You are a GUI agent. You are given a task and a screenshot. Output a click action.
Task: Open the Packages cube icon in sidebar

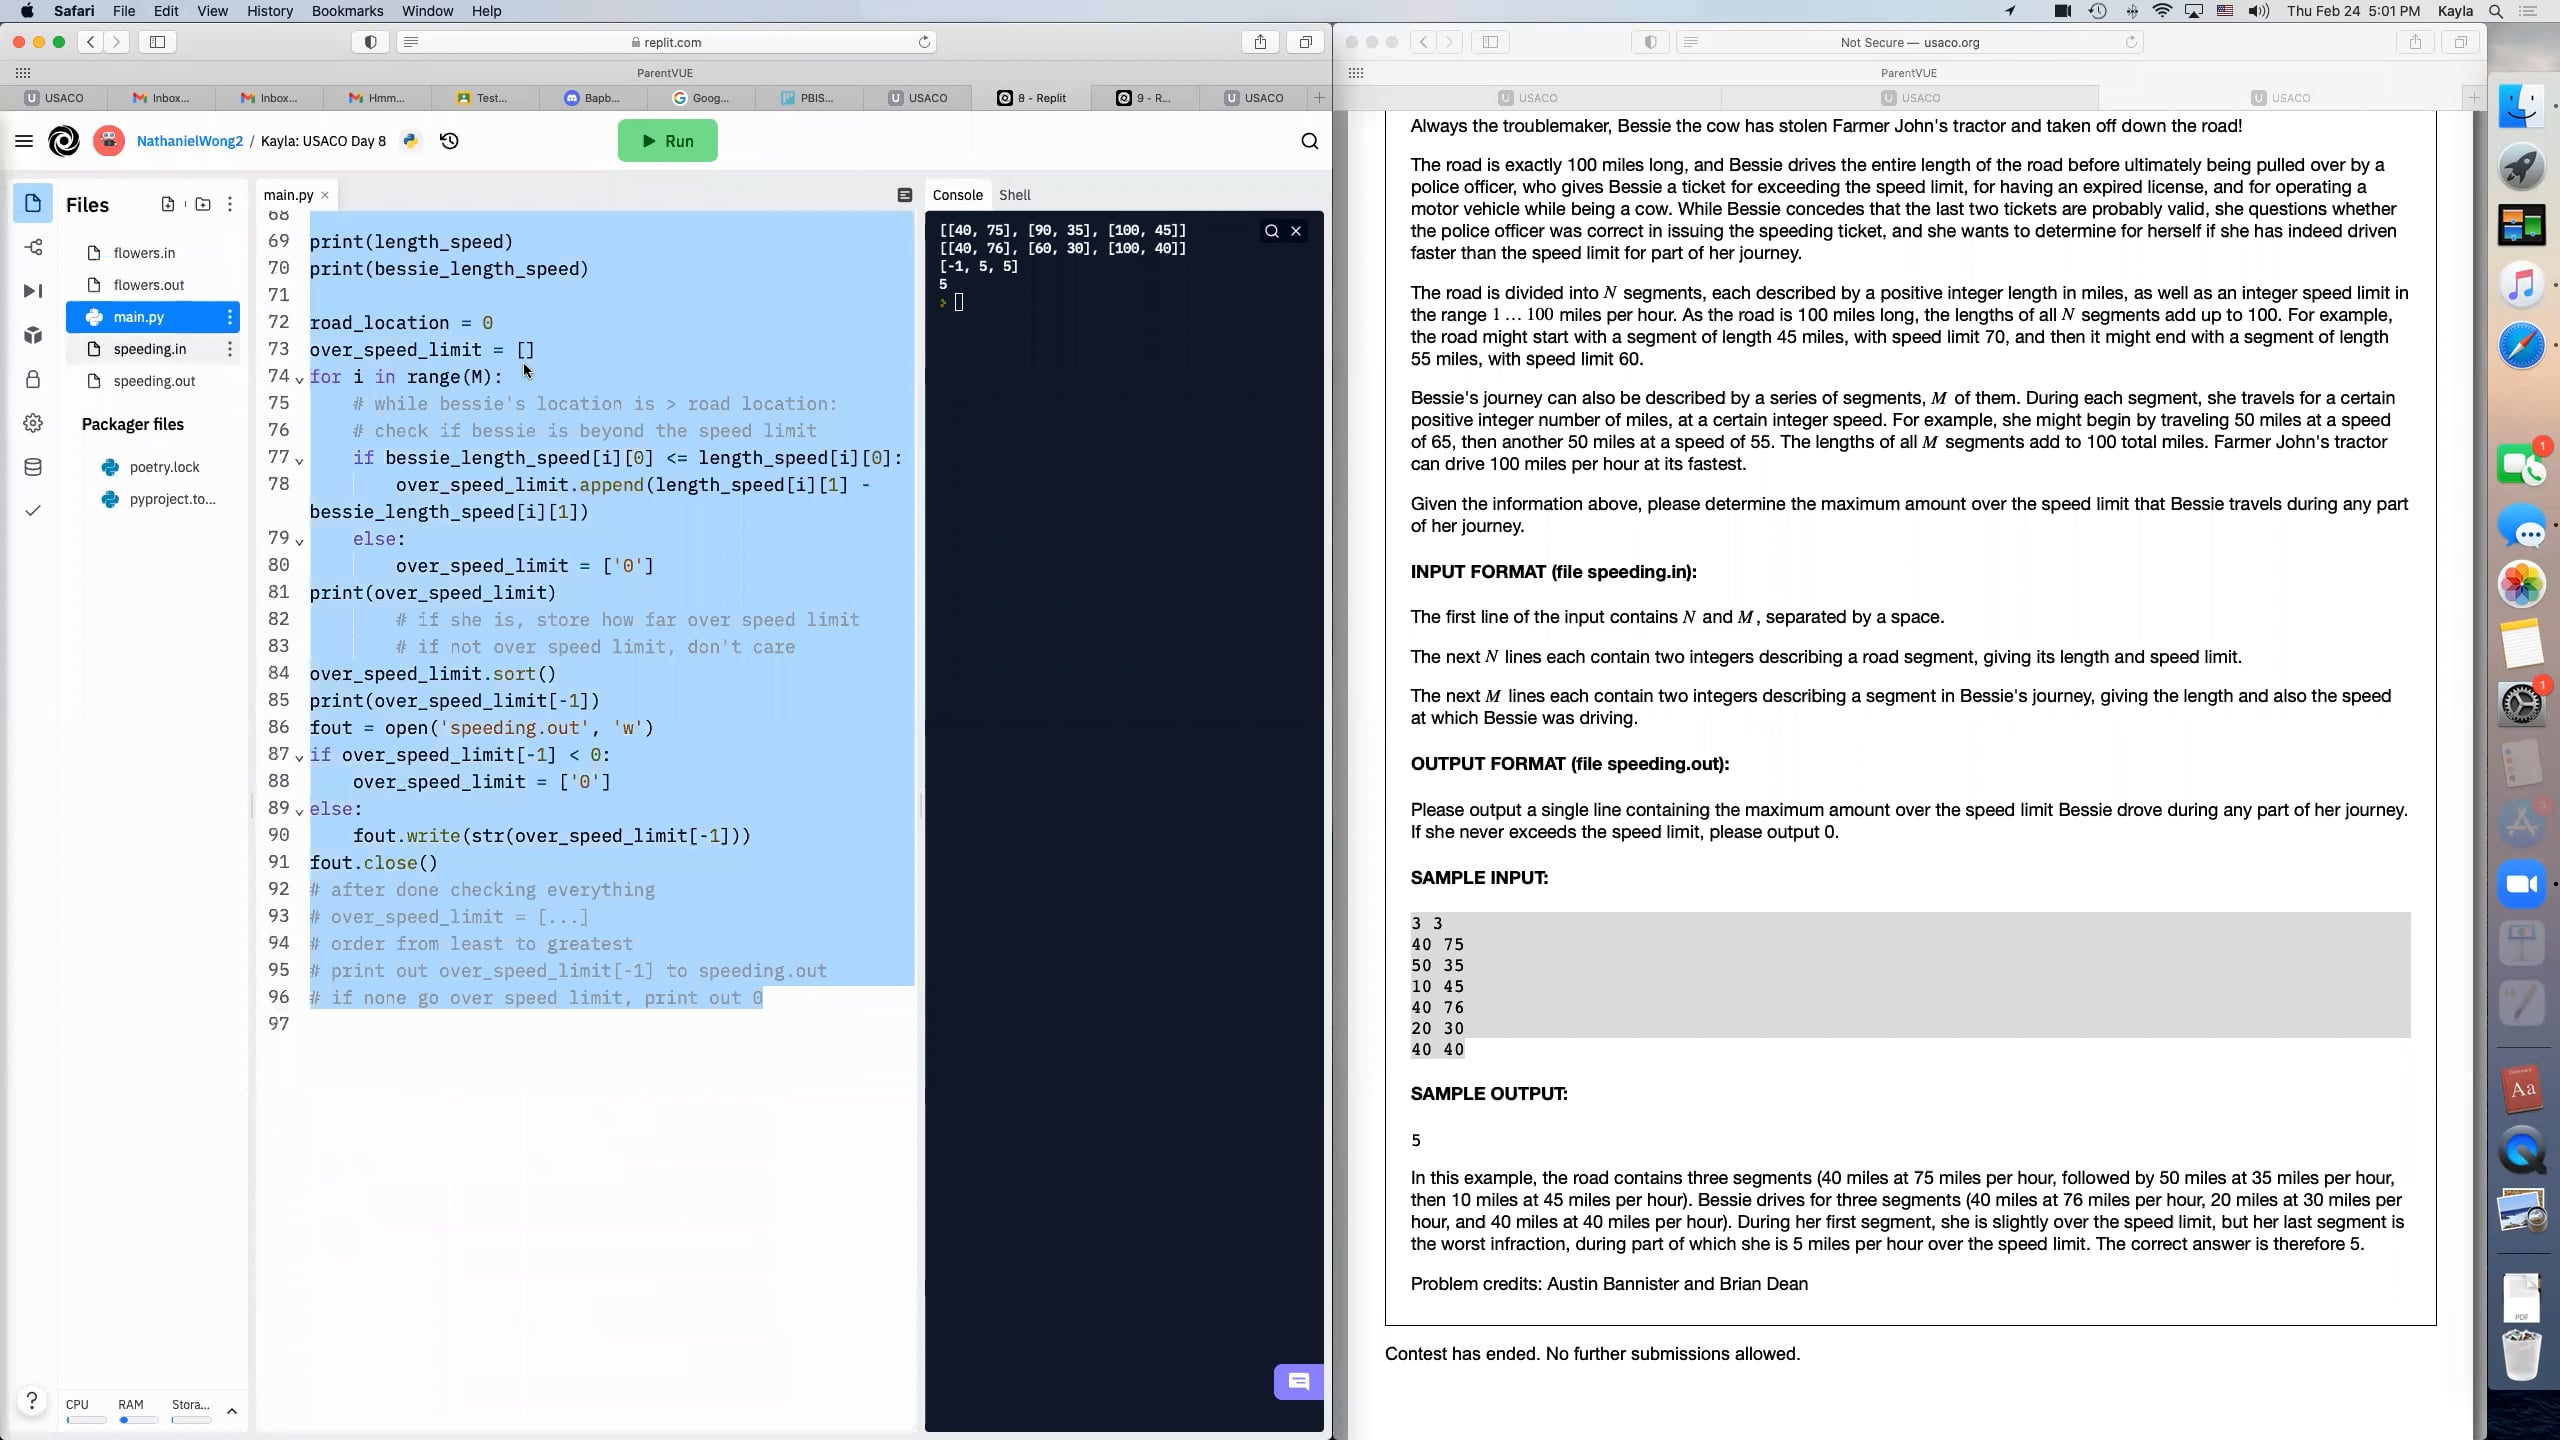[x=33, y=335]
